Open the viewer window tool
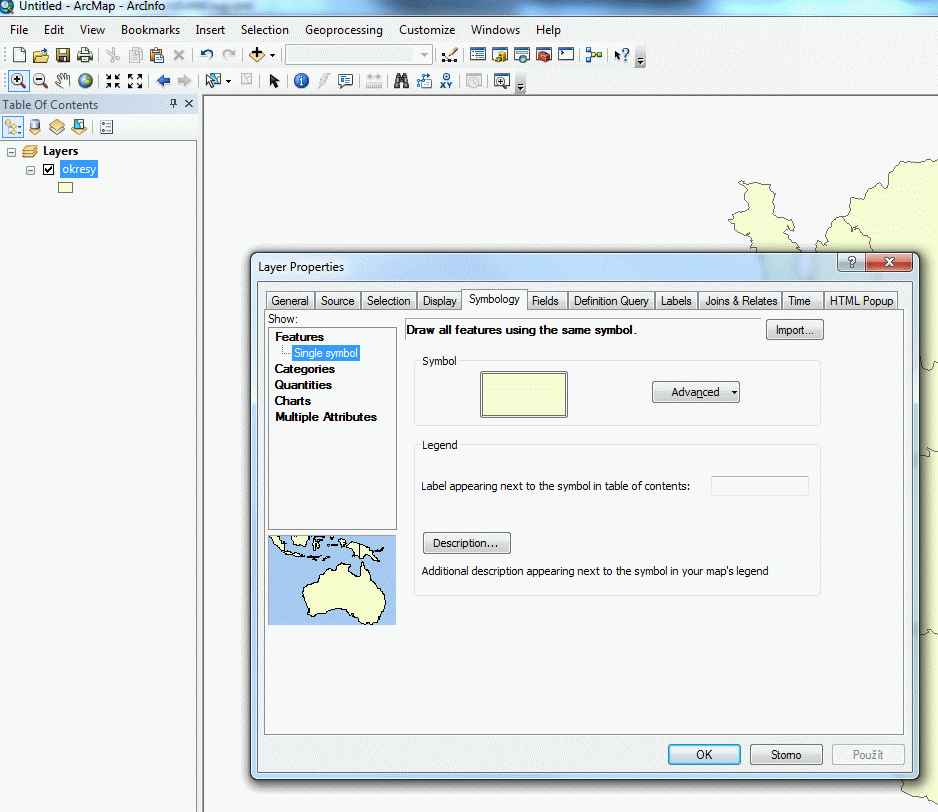 click(502, 80)
